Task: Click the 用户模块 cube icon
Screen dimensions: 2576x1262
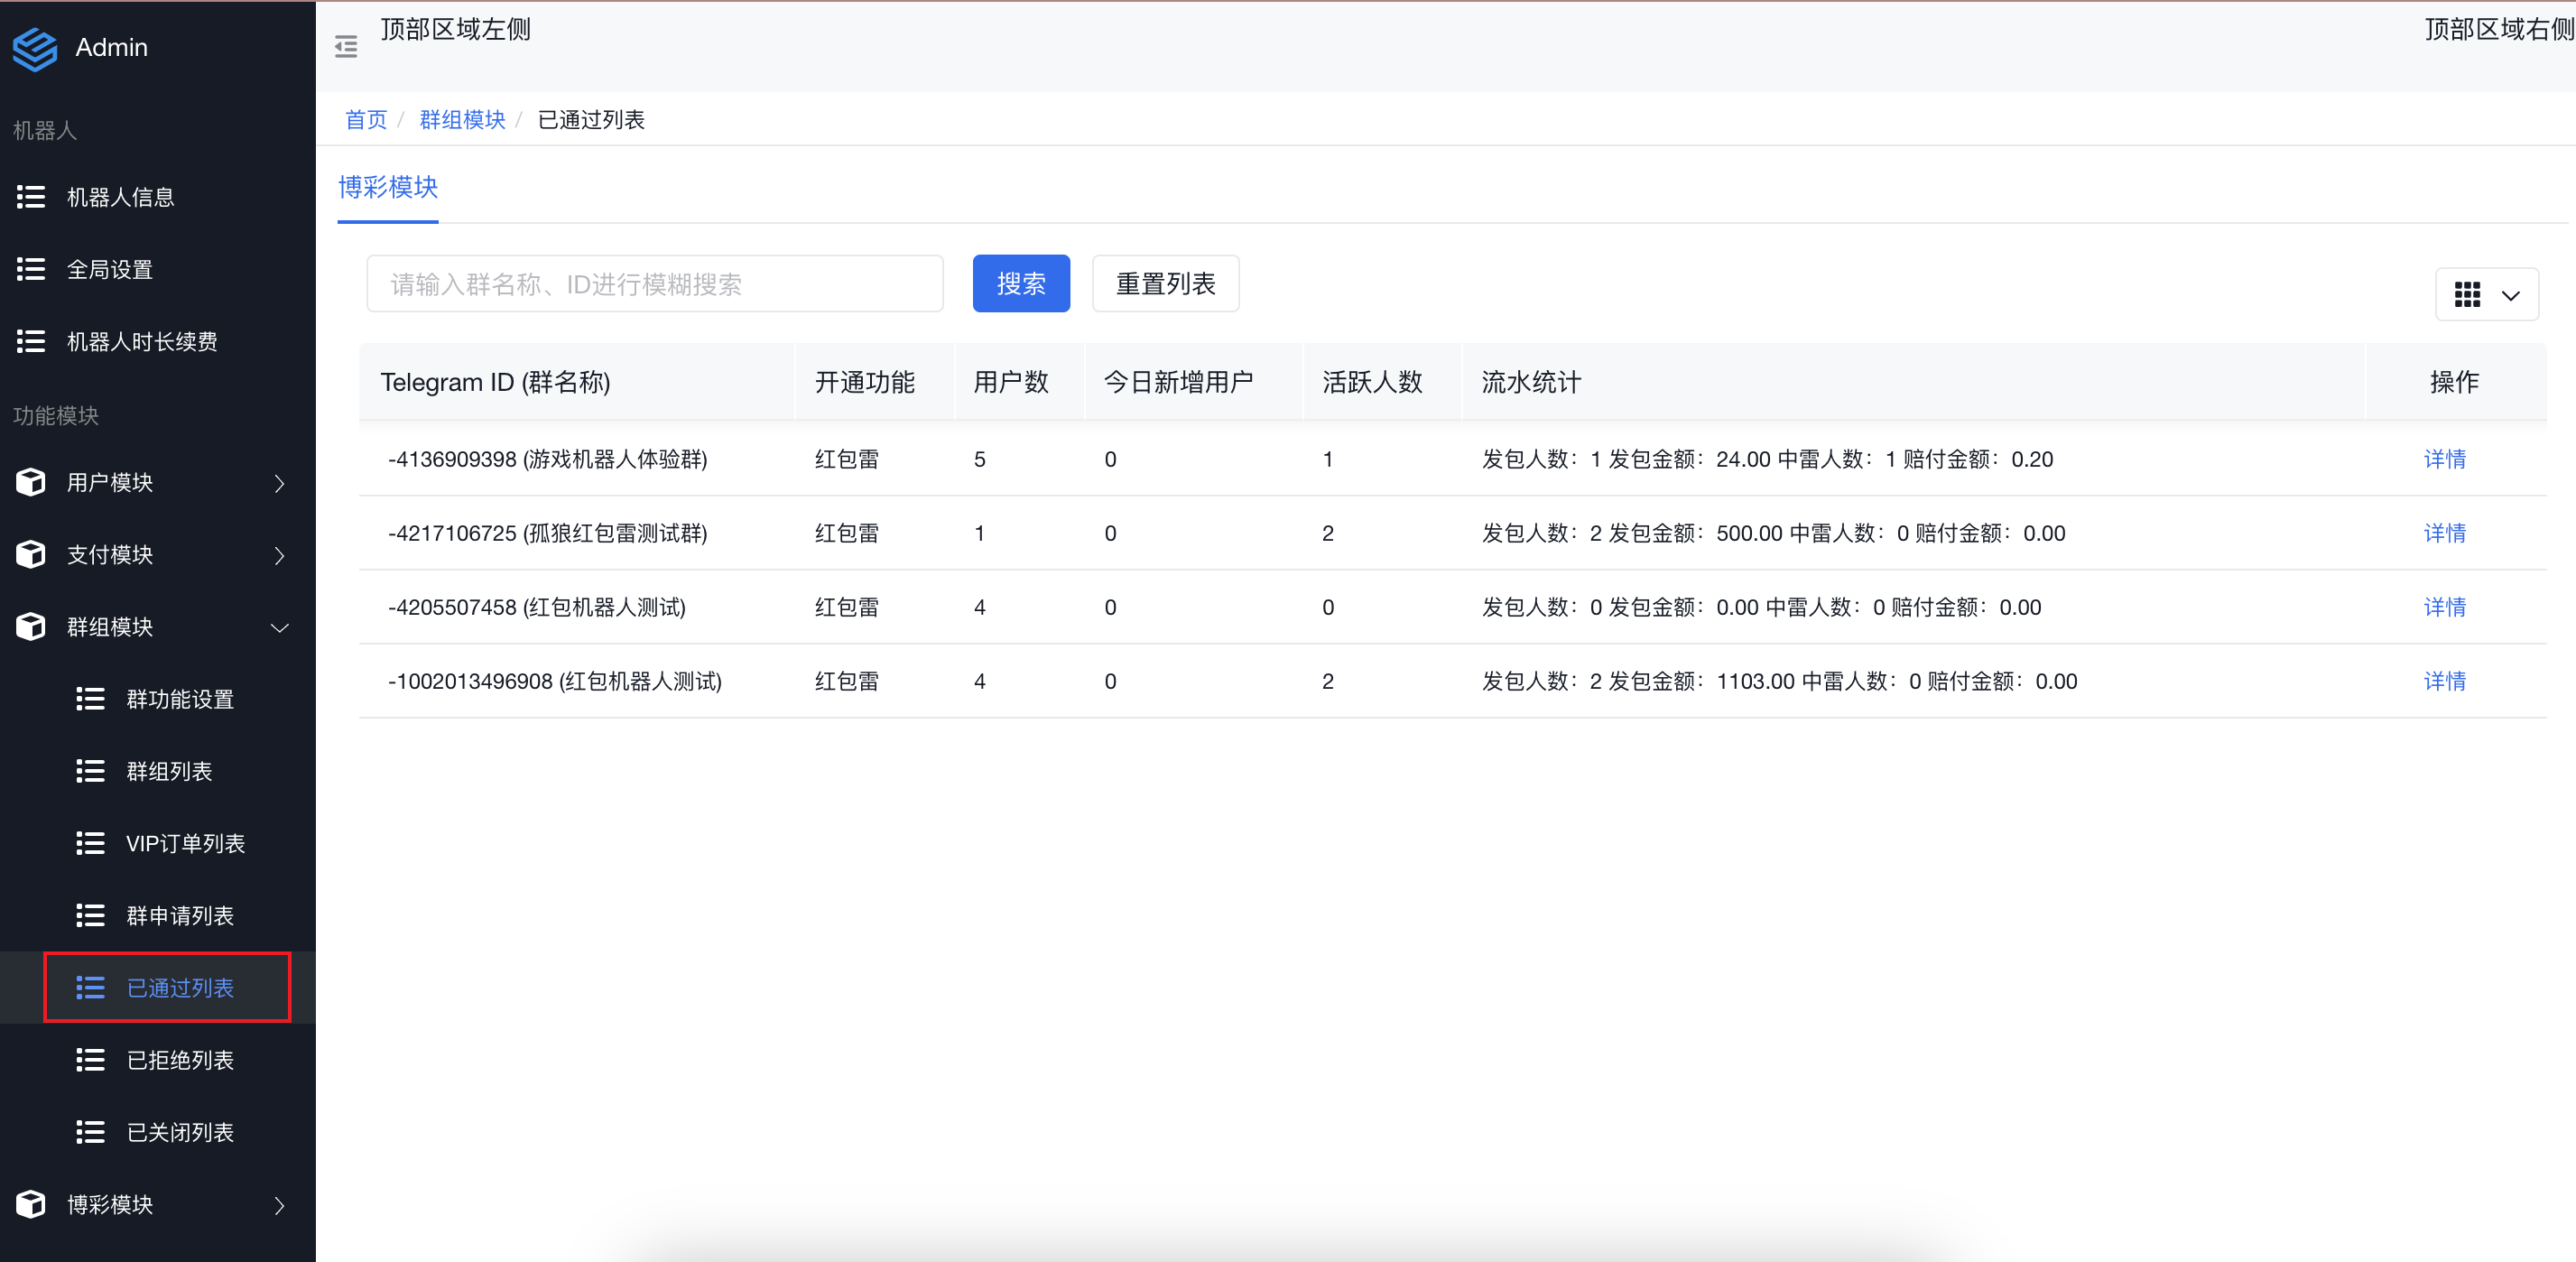Action: 31,482
